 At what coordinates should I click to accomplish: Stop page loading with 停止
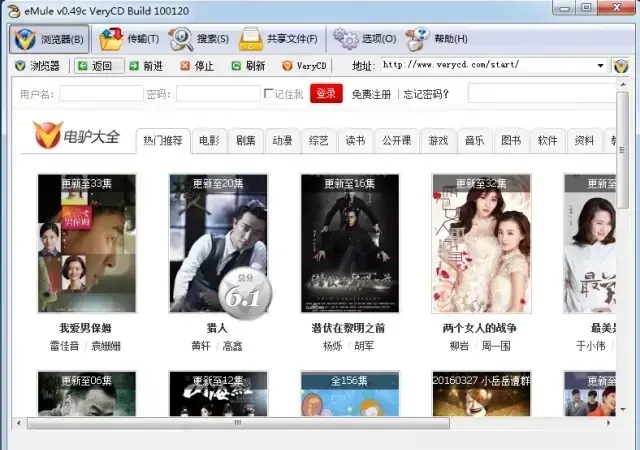click(x=197, y=66)
